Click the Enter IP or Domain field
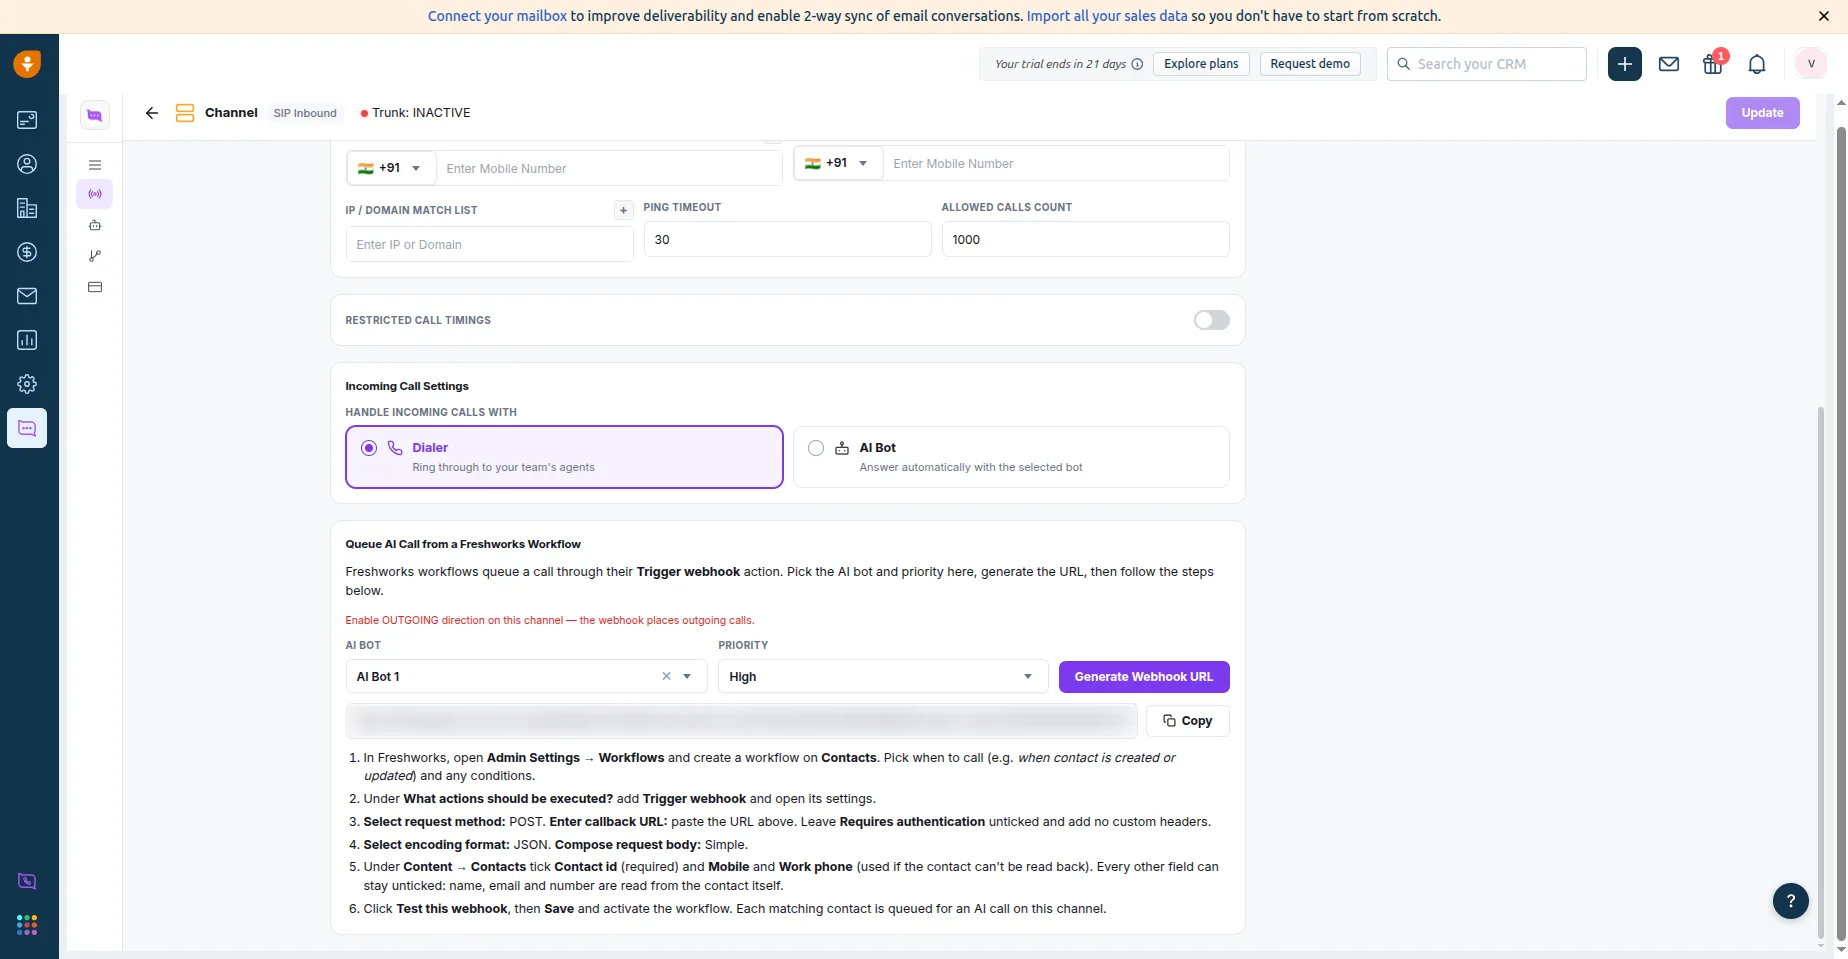This screenshot has width=1848, height=959. (x=490, y=244)
